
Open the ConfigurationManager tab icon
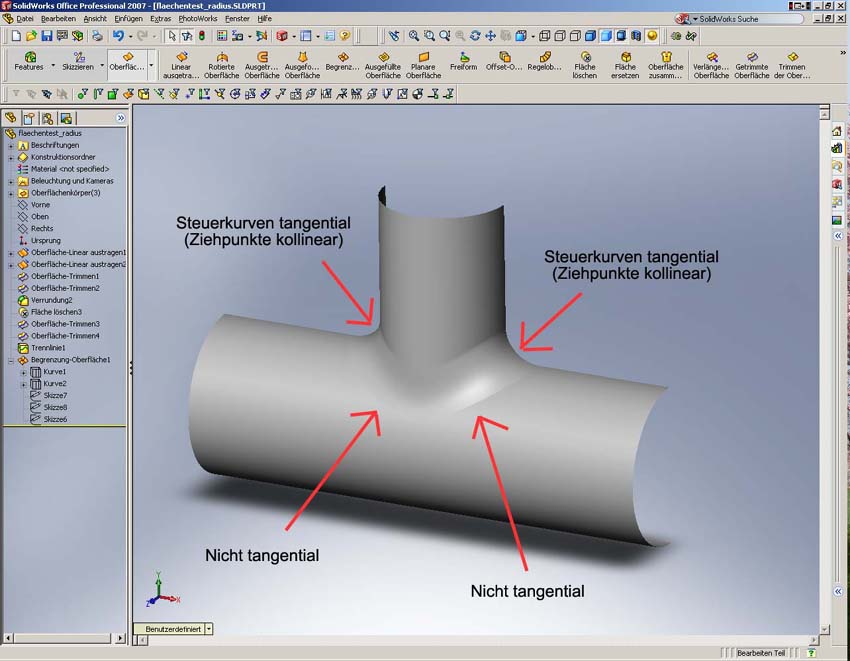pyautogui.click(x=48, y=118)
